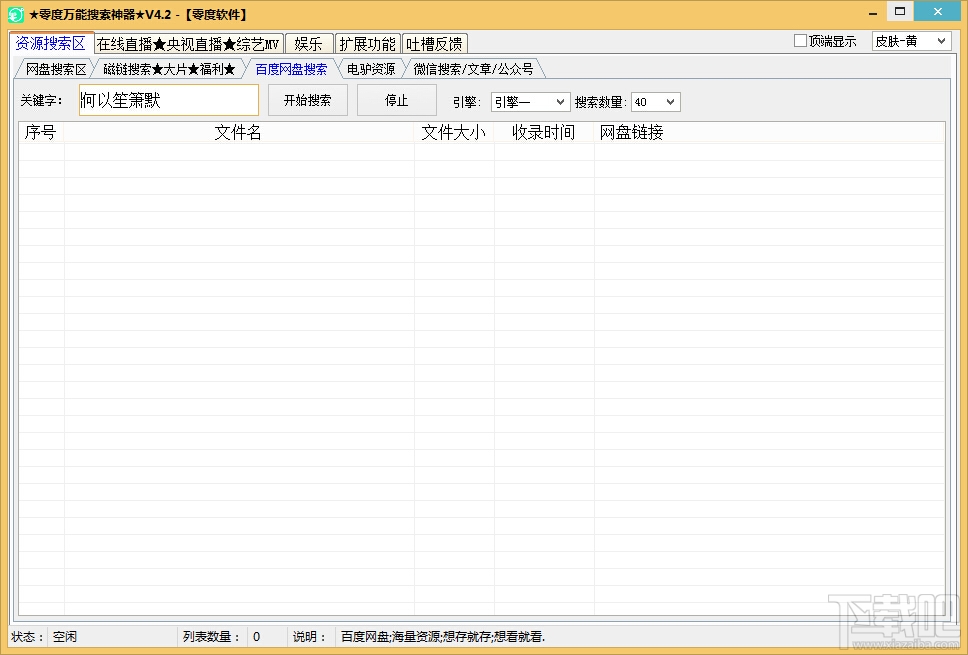Screen dimensions: 968x655
Task: Open the 皮肤-黄 skin dropdown
Action: click(911, 41)
